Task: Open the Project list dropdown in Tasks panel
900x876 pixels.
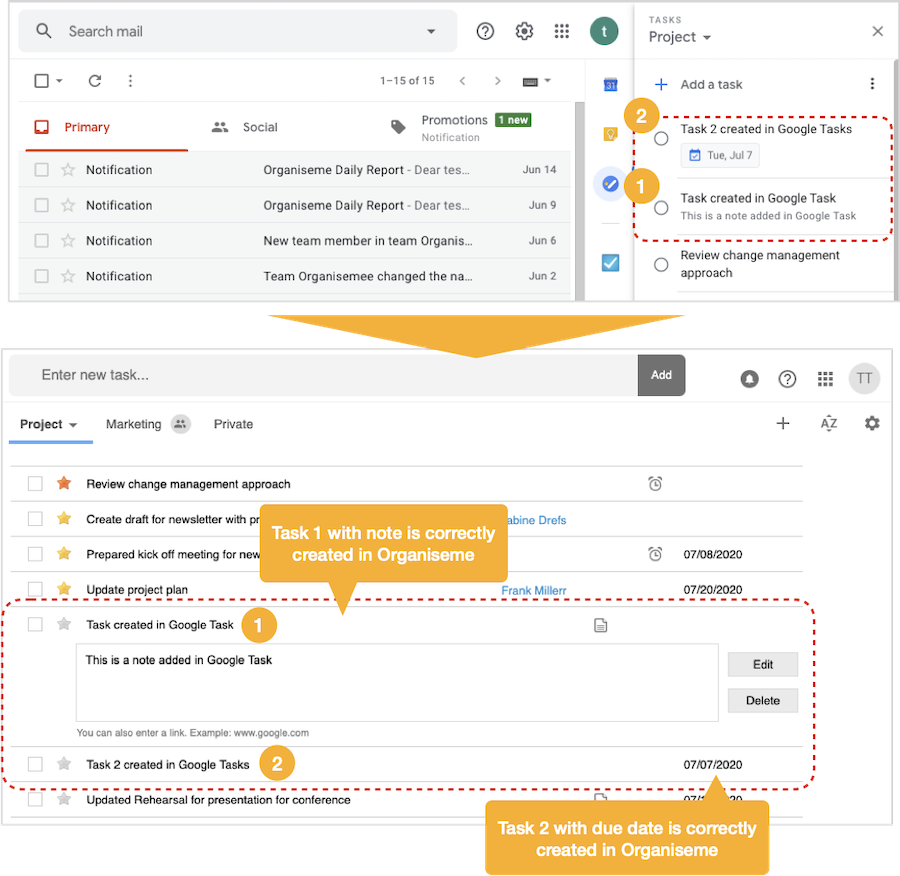Action: coord(680,37)
